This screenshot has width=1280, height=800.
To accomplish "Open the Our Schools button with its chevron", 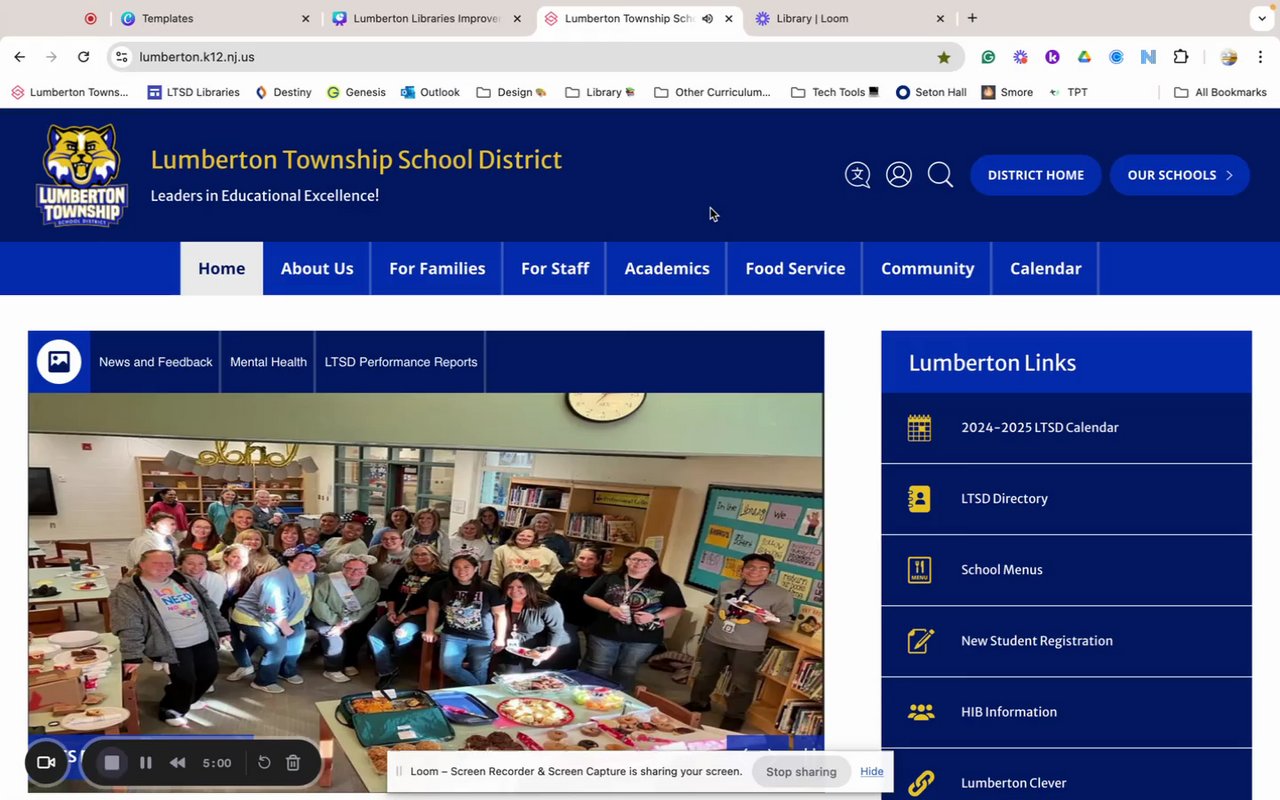I will tap(1180, 175).
